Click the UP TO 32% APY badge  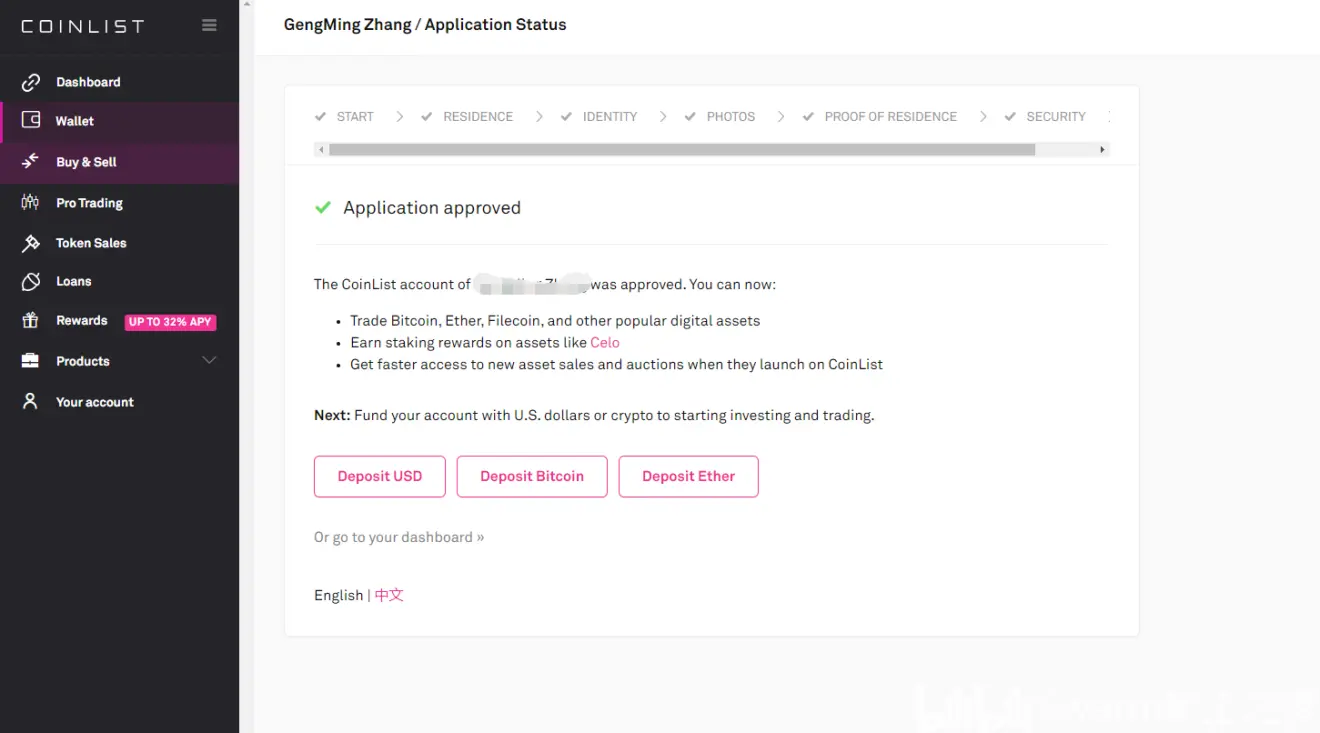point(170,322)
